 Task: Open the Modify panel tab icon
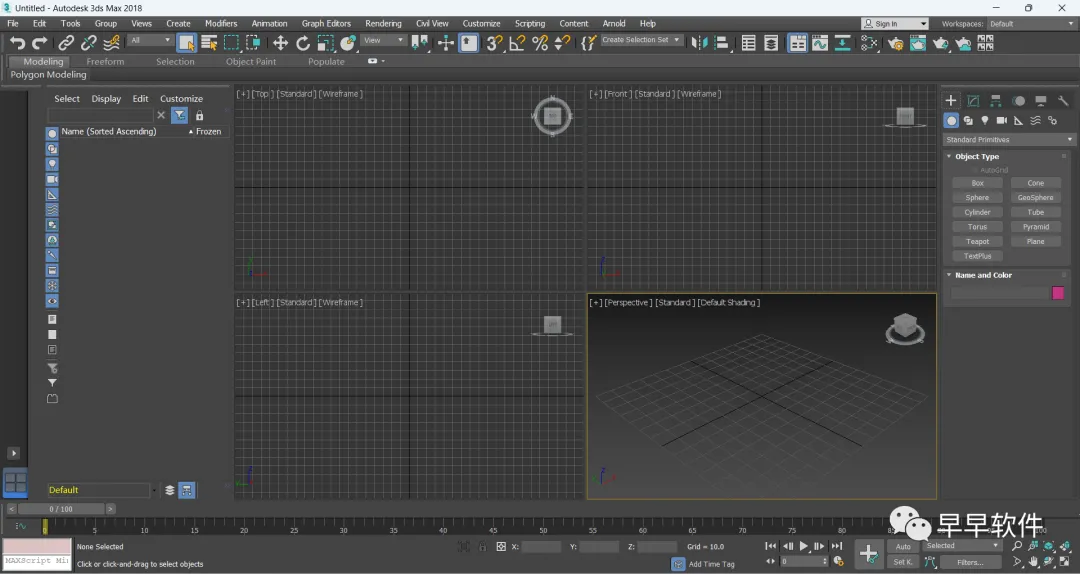click(x=973, y=101)
